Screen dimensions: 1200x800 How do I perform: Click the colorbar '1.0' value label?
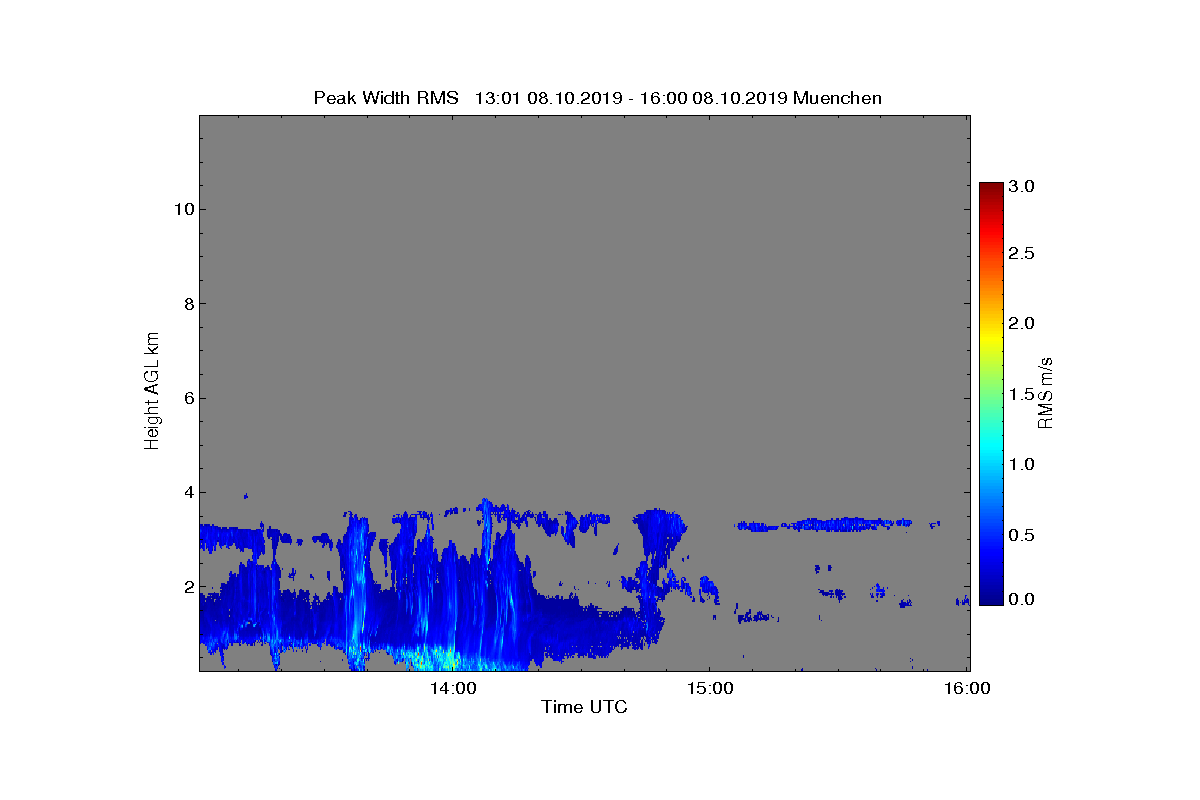[x=1020, y=465]
